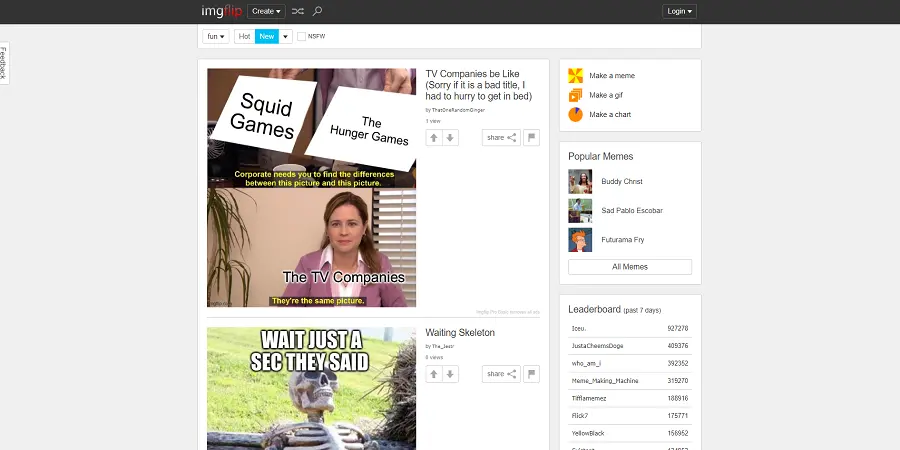Open the Create dropdown menu

(266, 11)
